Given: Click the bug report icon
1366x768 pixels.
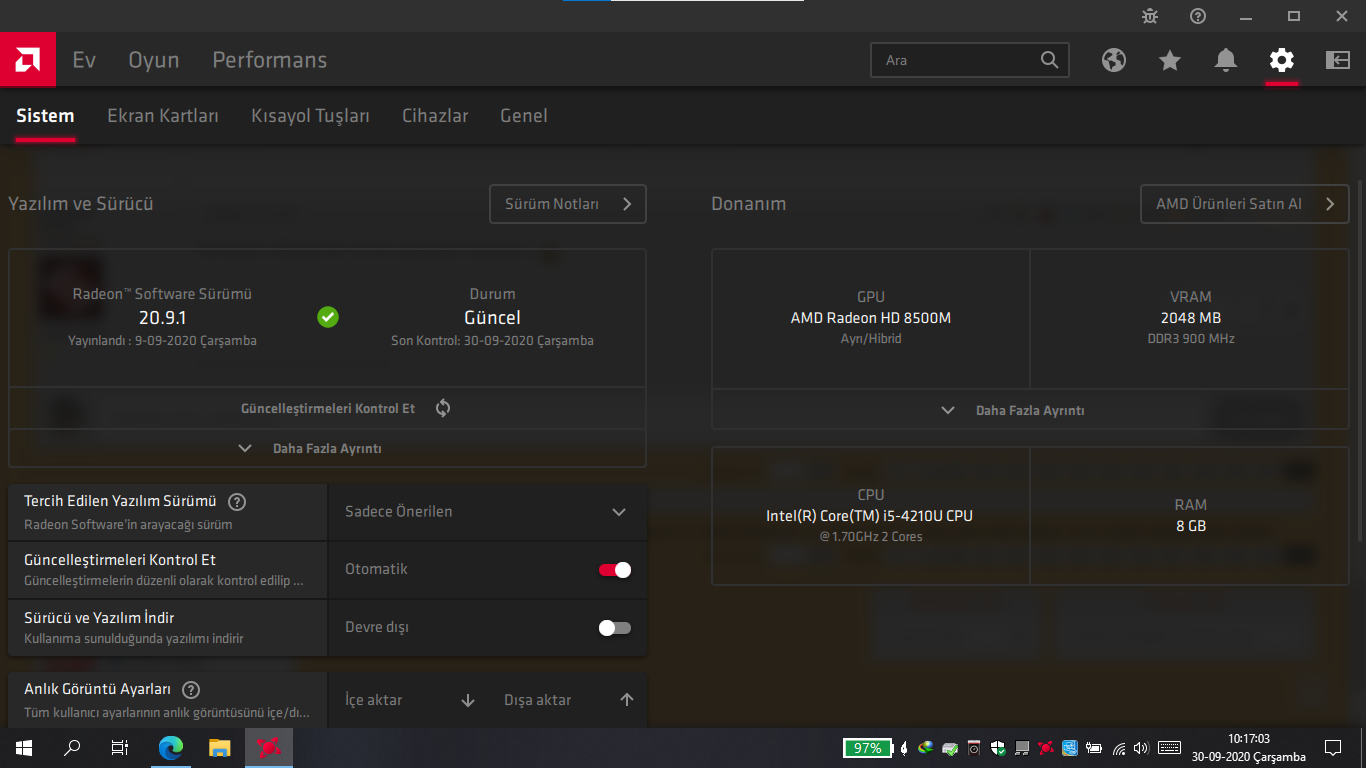Looking at the screenshot, I should pos(1150,16).
